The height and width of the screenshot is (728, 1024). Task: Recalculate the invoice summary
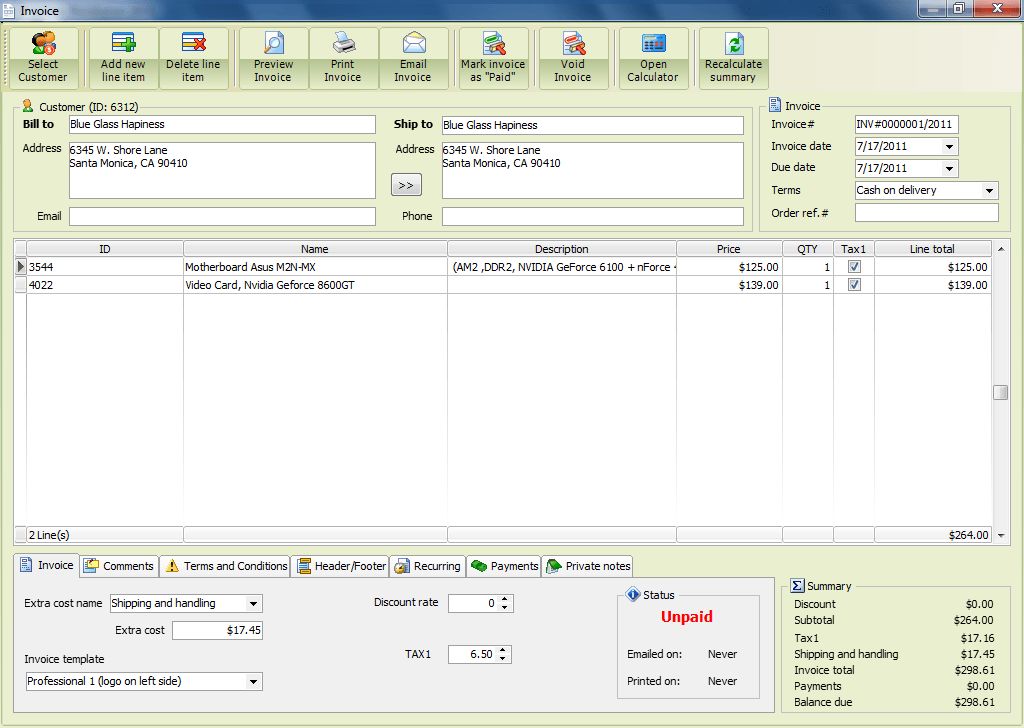pyautogui.click(x=733, y=58)
